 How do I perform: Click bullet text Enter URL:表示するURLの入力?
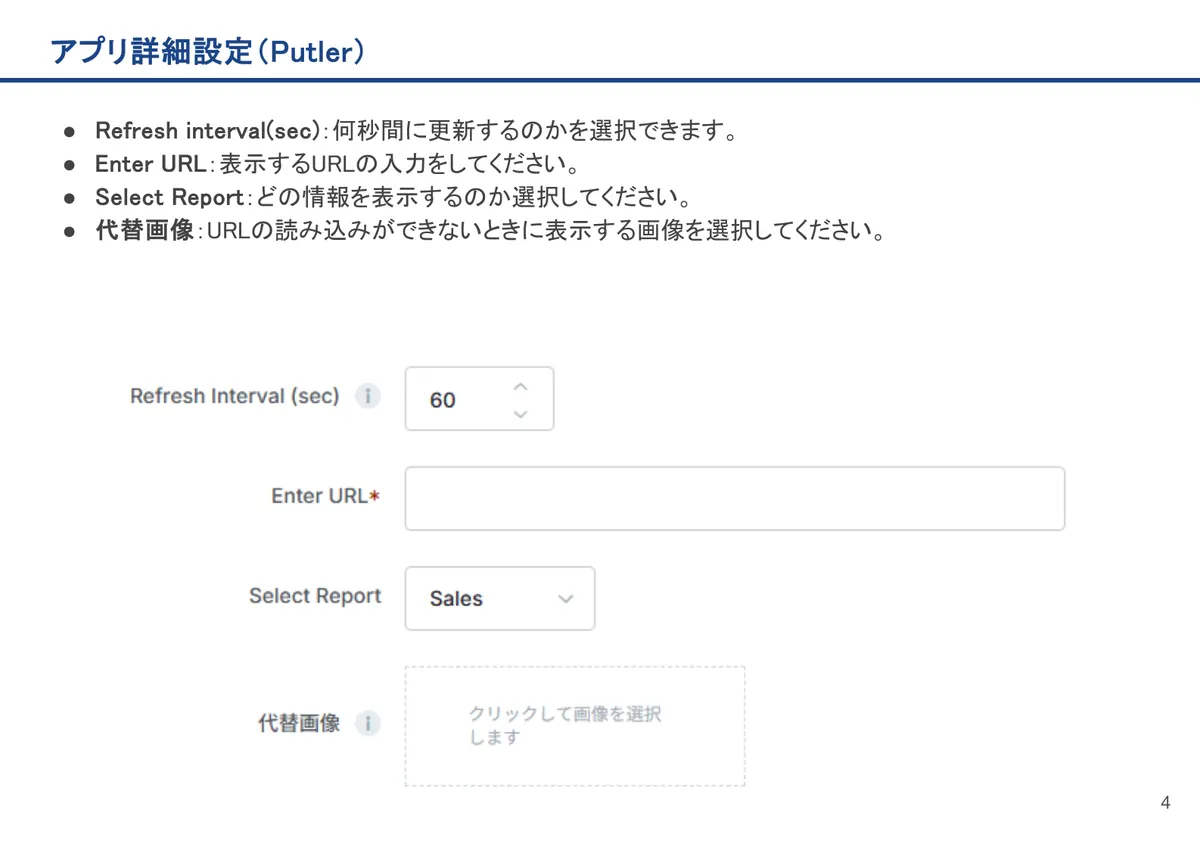[x=338, y=164]
